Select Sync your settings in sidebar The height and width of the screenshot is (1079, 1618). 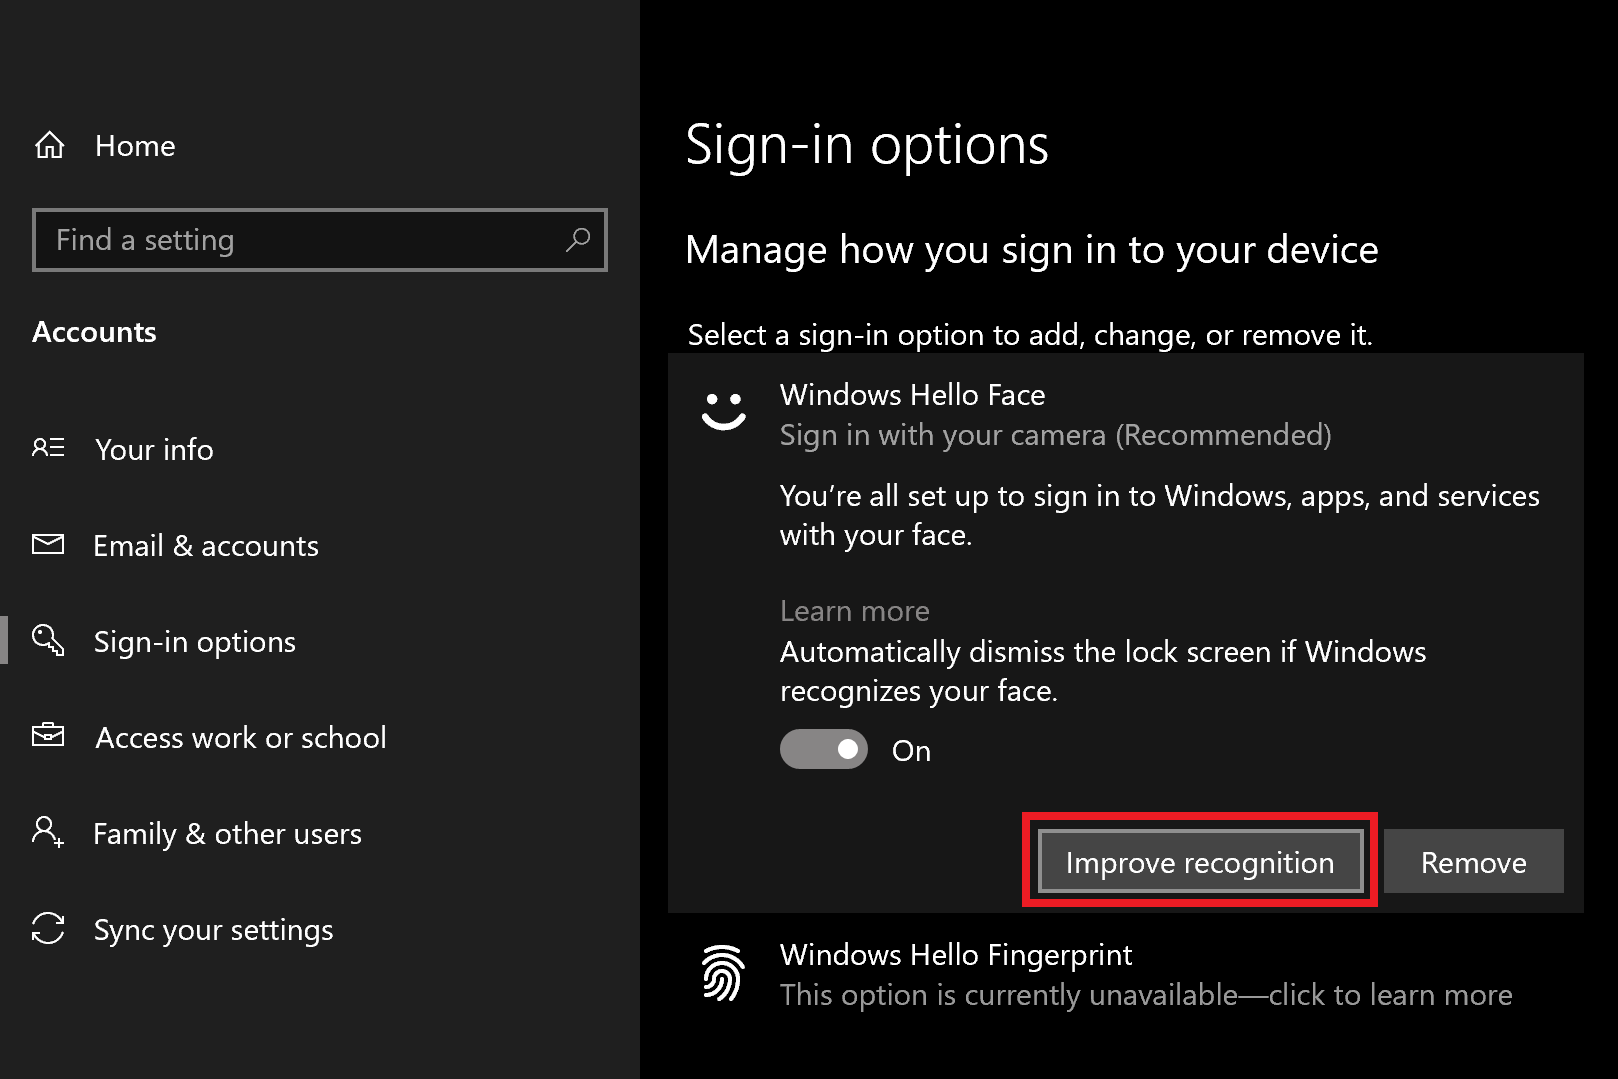coord(213,930)
